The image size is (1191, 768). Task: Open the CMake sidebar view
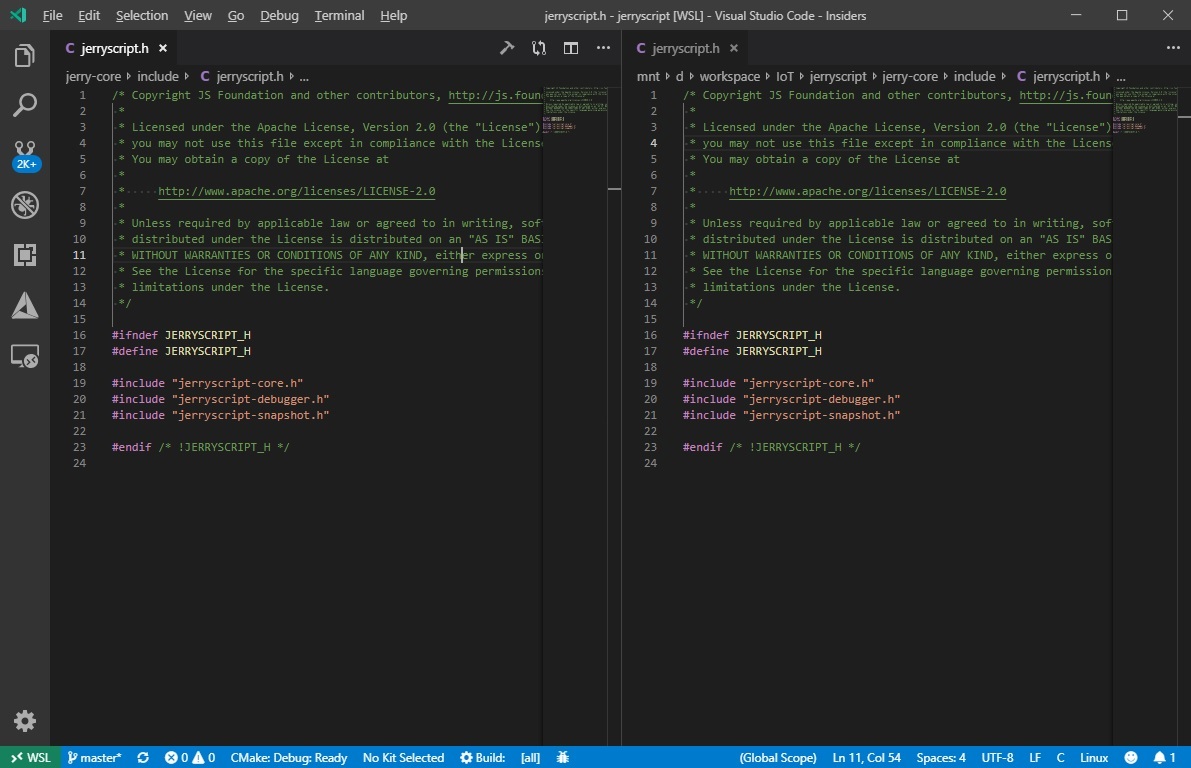coord(24,307)
